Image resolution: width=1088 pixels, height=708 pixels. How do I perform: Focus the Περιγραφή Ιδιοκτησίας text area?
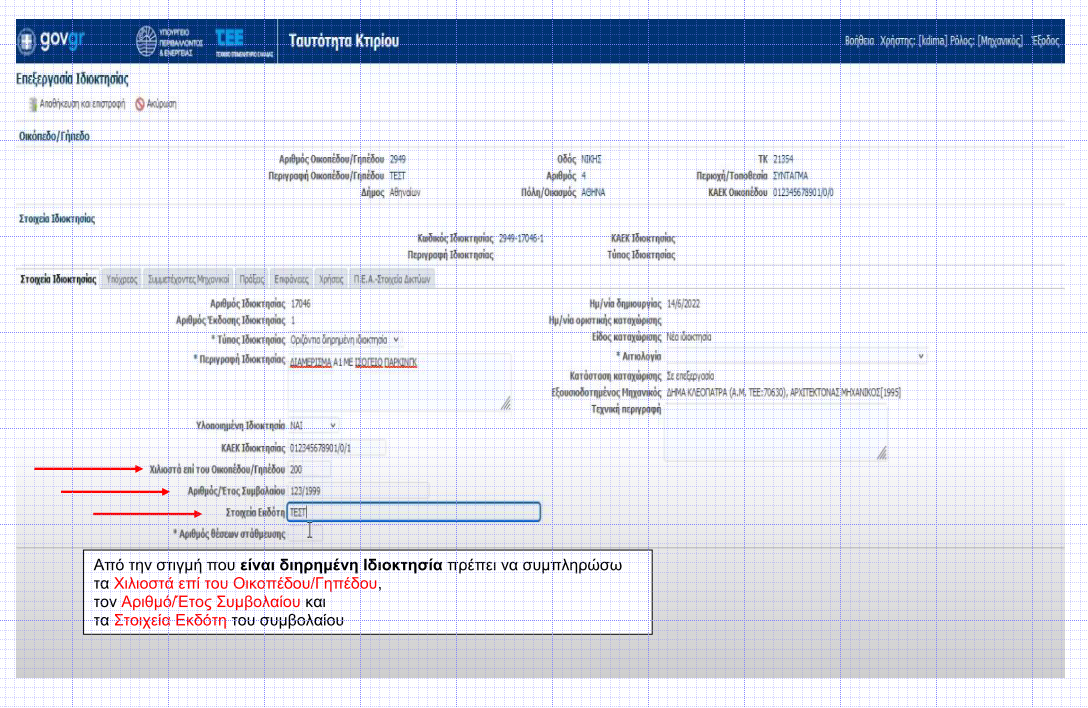398,382
